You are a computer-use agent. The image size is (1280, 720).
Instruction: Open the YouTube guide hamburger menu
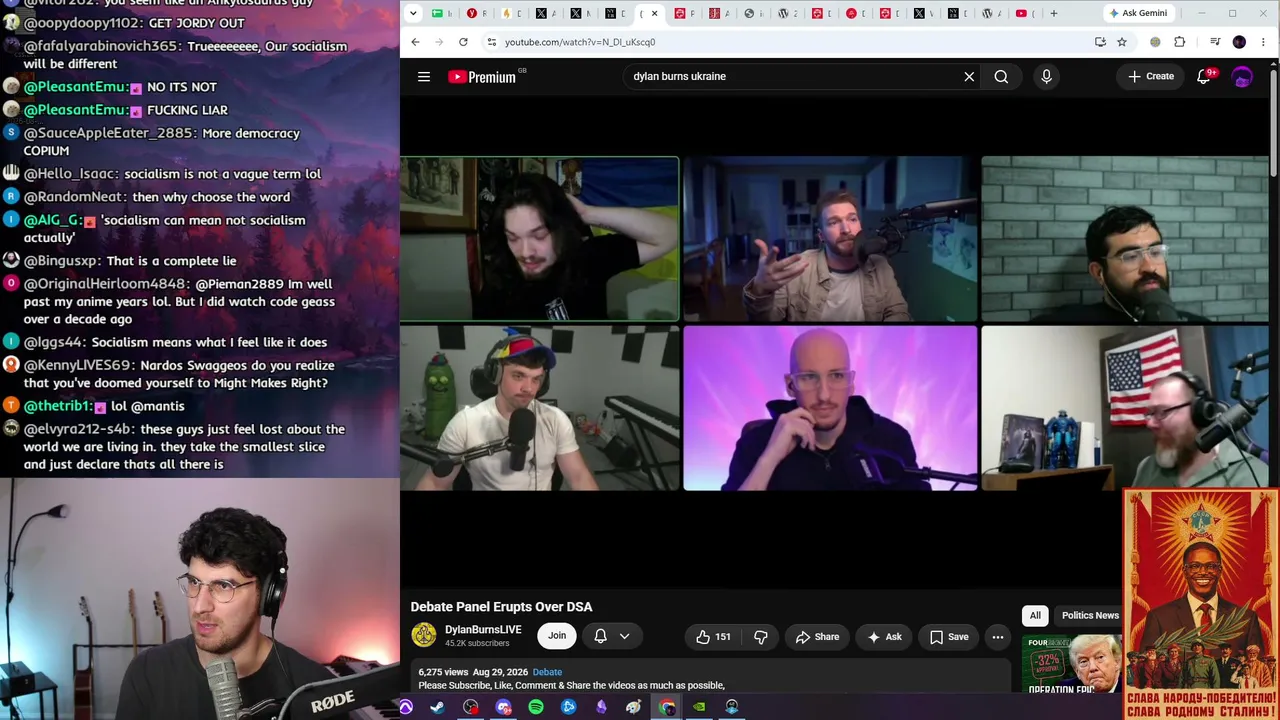click(x=424, y=76)
